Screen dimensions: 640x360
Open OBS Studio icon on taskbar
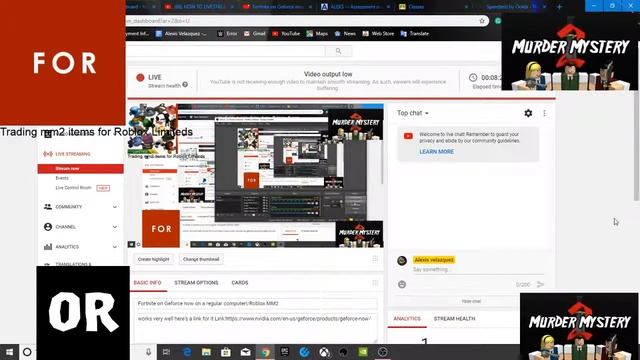382,352
